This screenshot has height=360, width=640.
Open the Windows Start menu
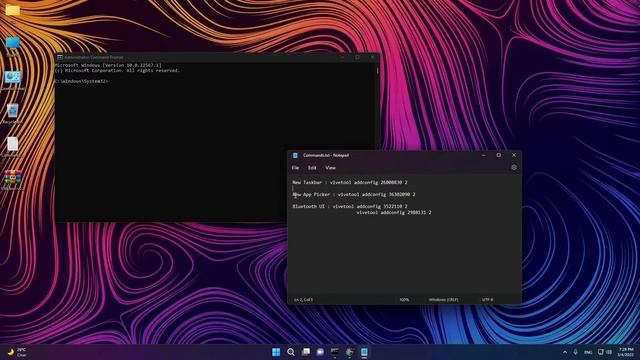point(276,352)
